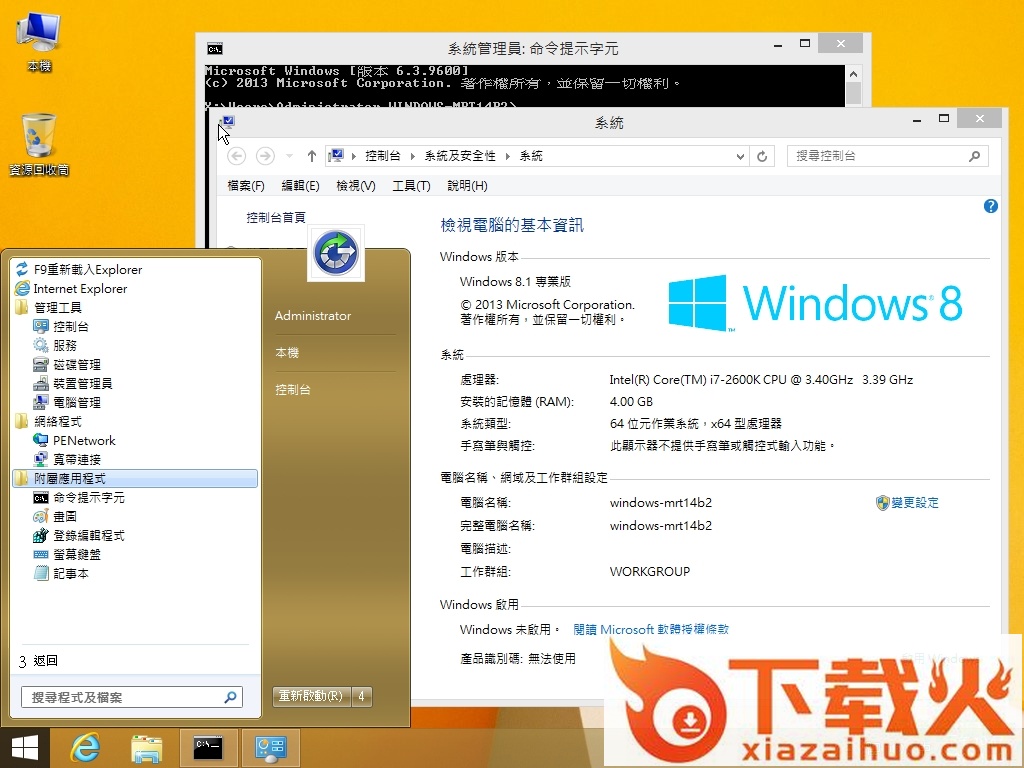1024x768 pixels.
Task: Open 服務 services entry in start menu
Action: [x=65, y=345]
